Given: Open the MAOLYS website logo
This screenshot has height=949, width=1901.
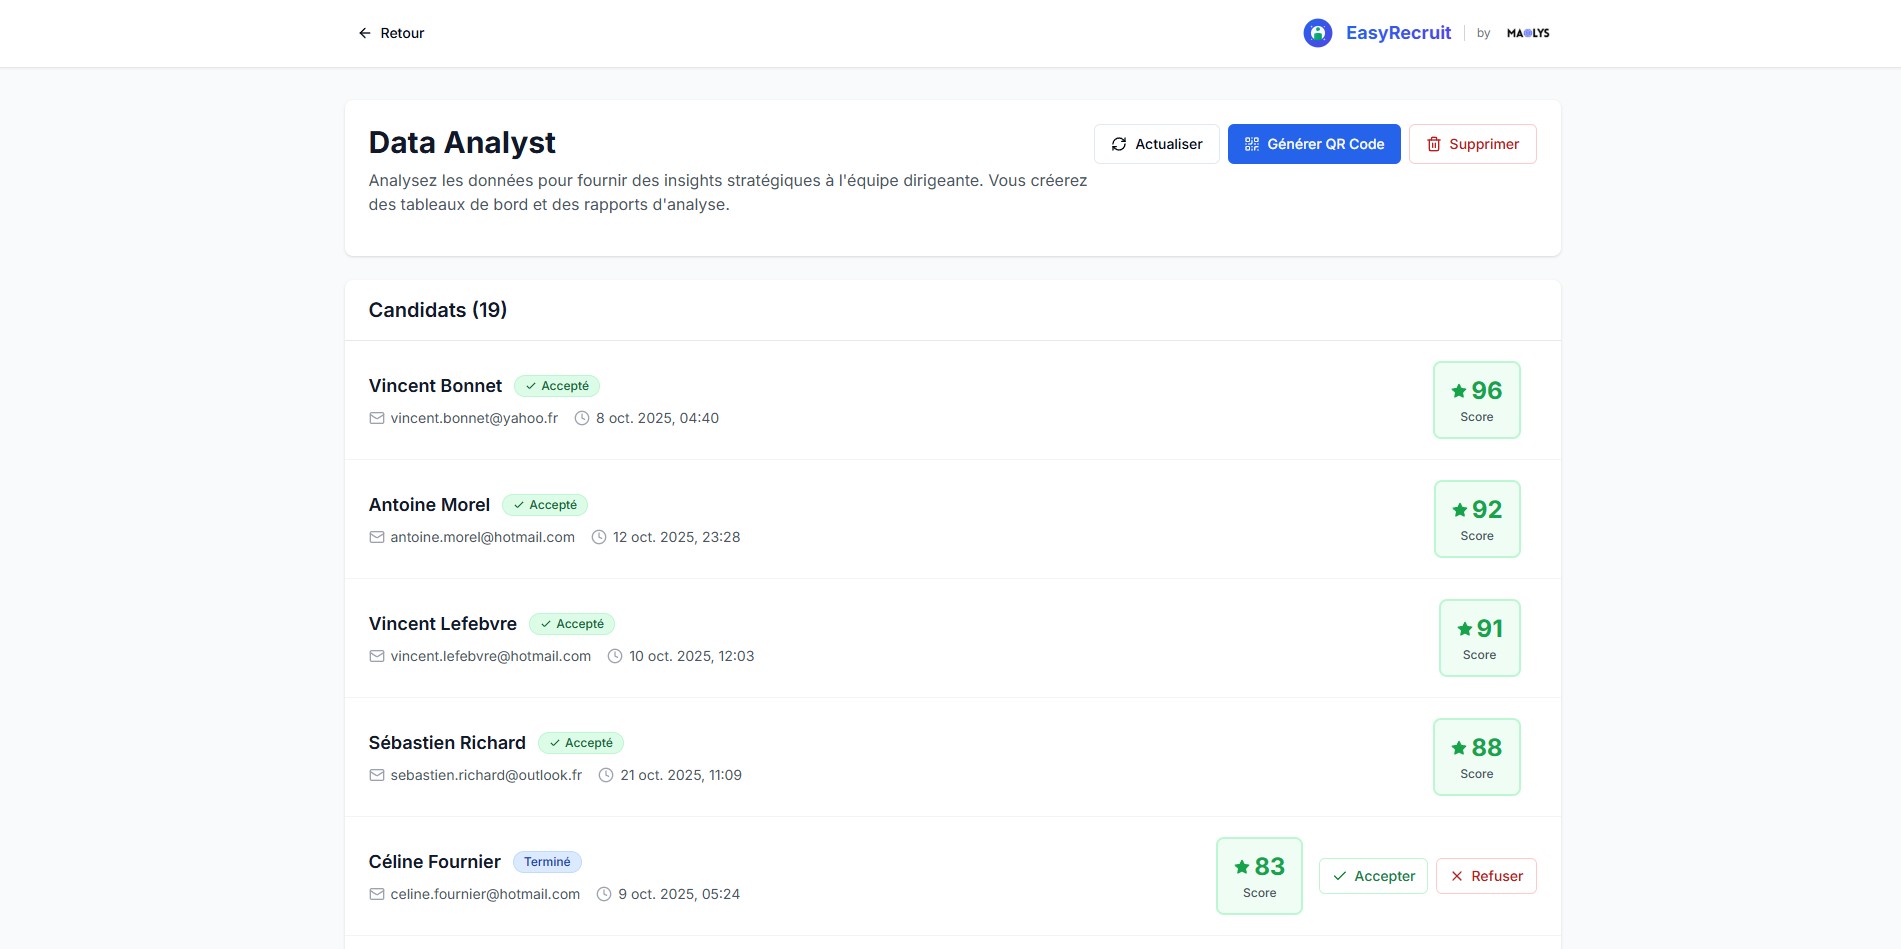Looking at the screenshot, I should point(1527,32).
